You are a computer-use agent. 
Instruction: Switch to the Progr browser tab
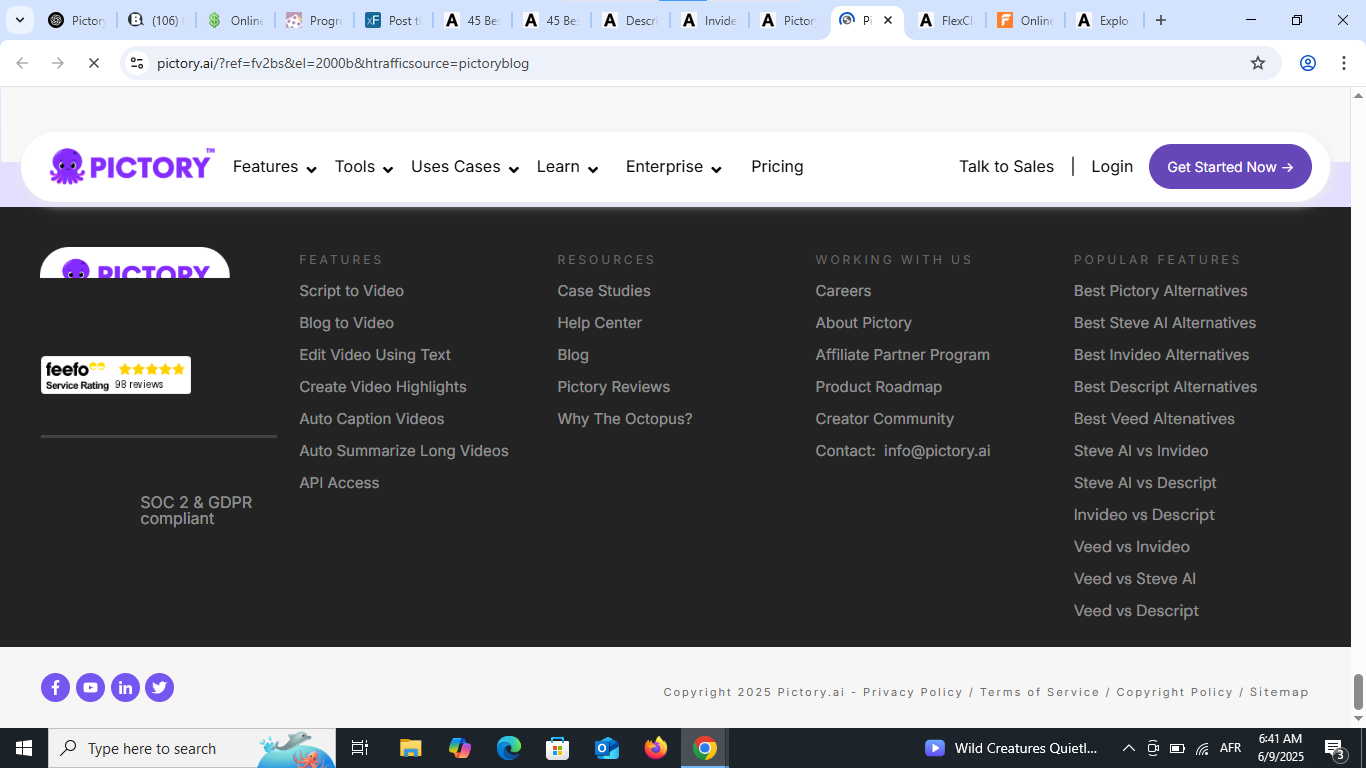313,20
